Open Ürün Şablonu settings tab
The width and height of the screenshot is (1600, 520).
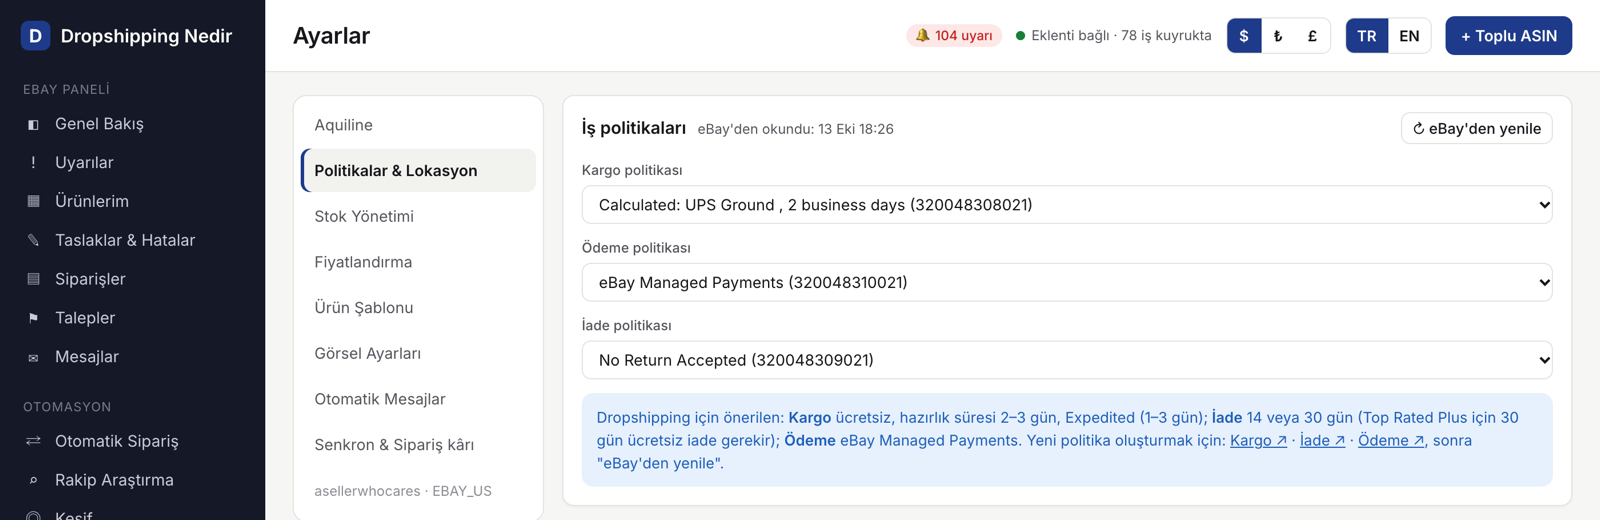click(418, 308)
